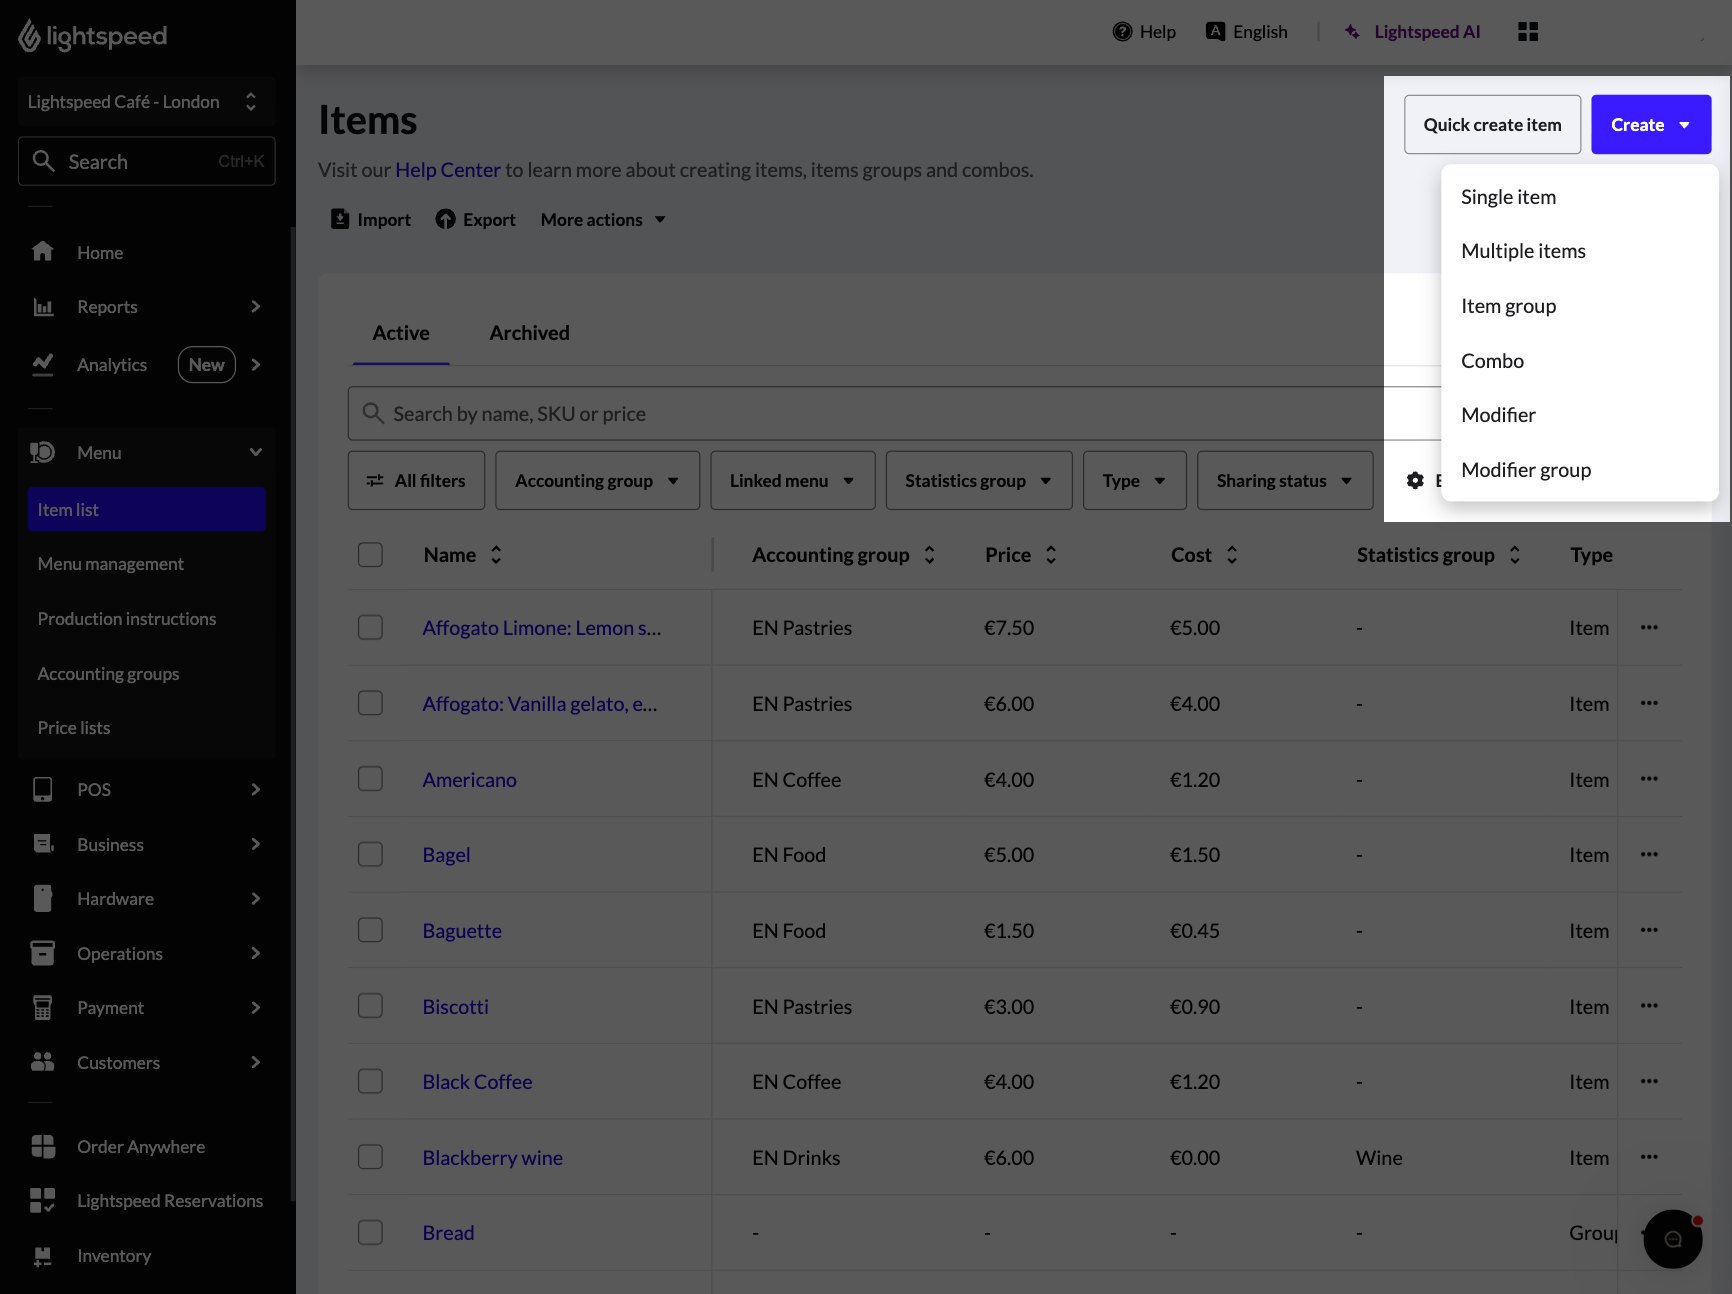This screenshot has height=1294, width=1732.
Task: Click the sidebar Search field
Action: [146, 161]
